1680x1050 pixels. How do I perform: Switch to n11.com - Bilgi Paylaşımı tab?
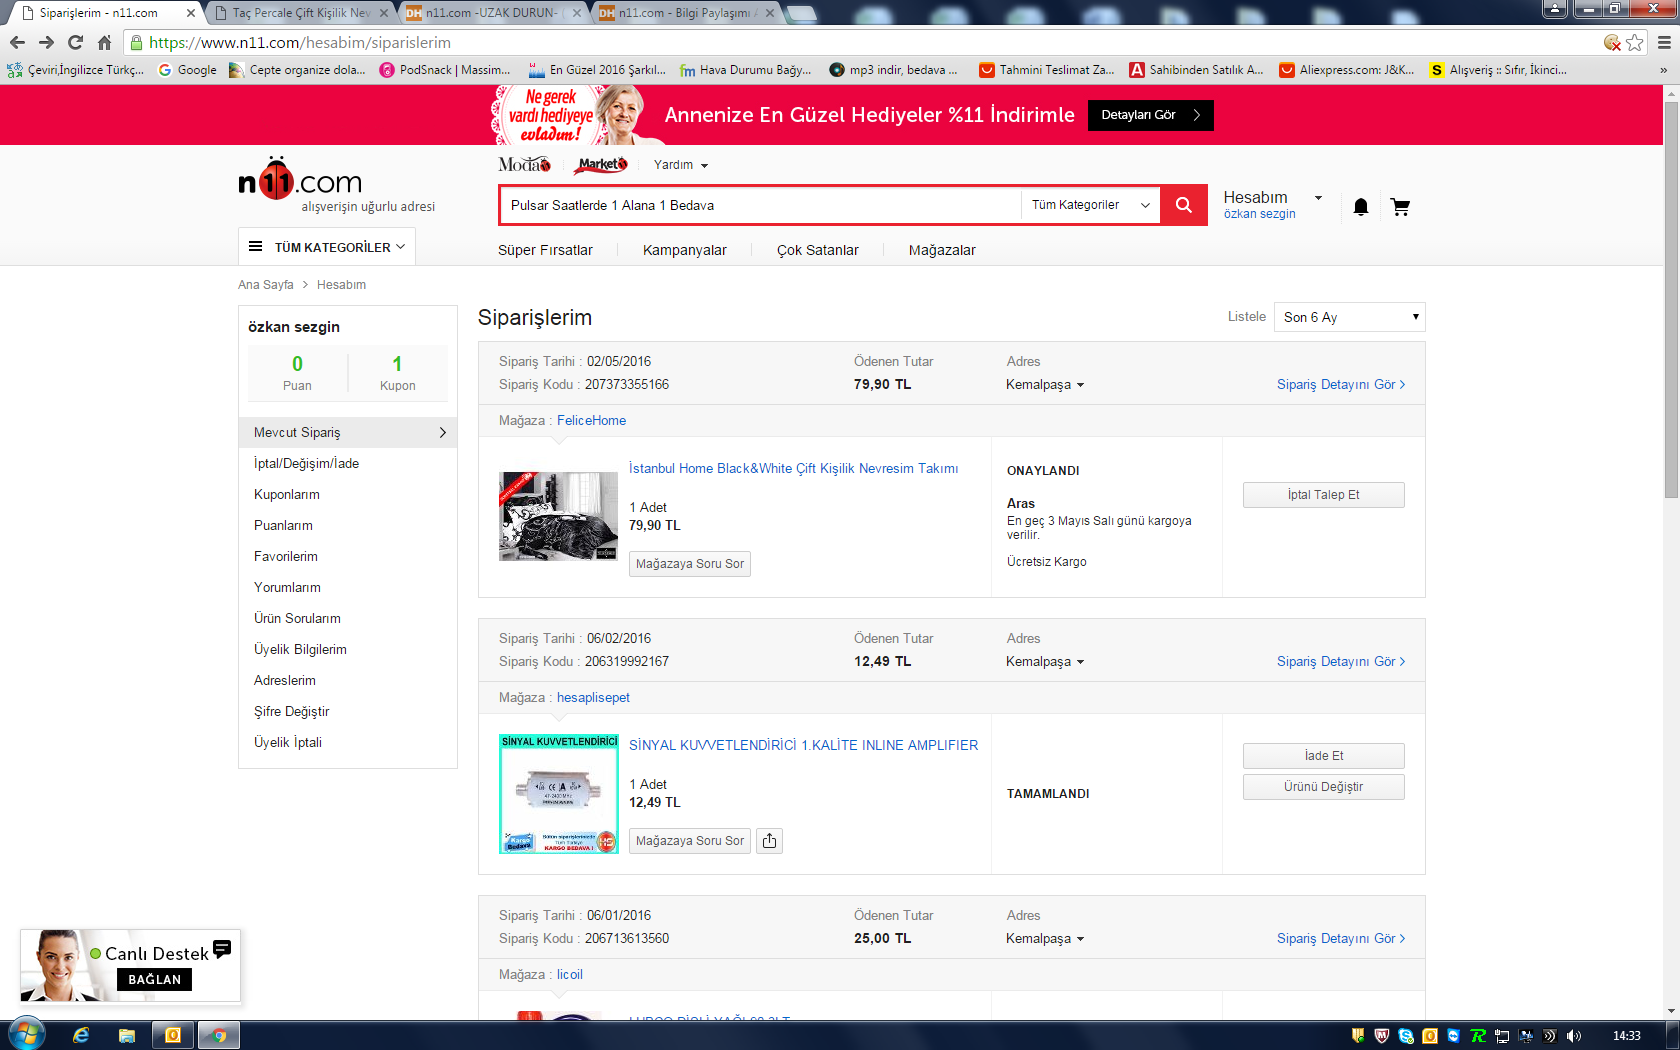tap(684, 13)
